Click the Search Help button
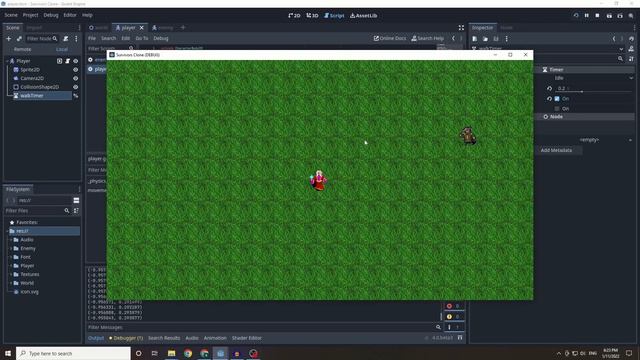 click(x=427, y=38)
